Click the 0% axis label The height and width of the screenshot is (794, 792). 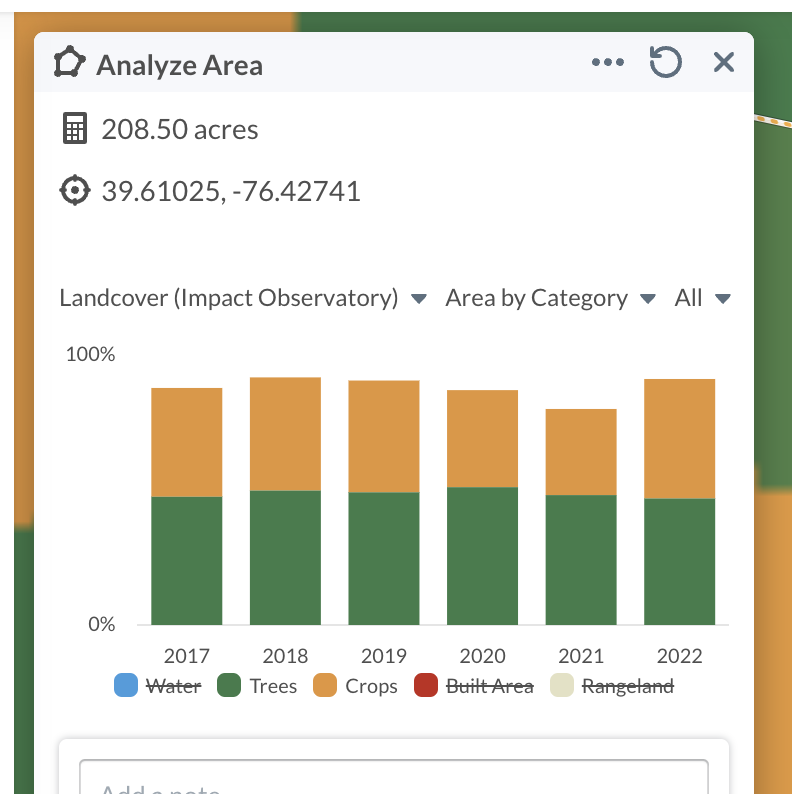(x=102, y=624)
